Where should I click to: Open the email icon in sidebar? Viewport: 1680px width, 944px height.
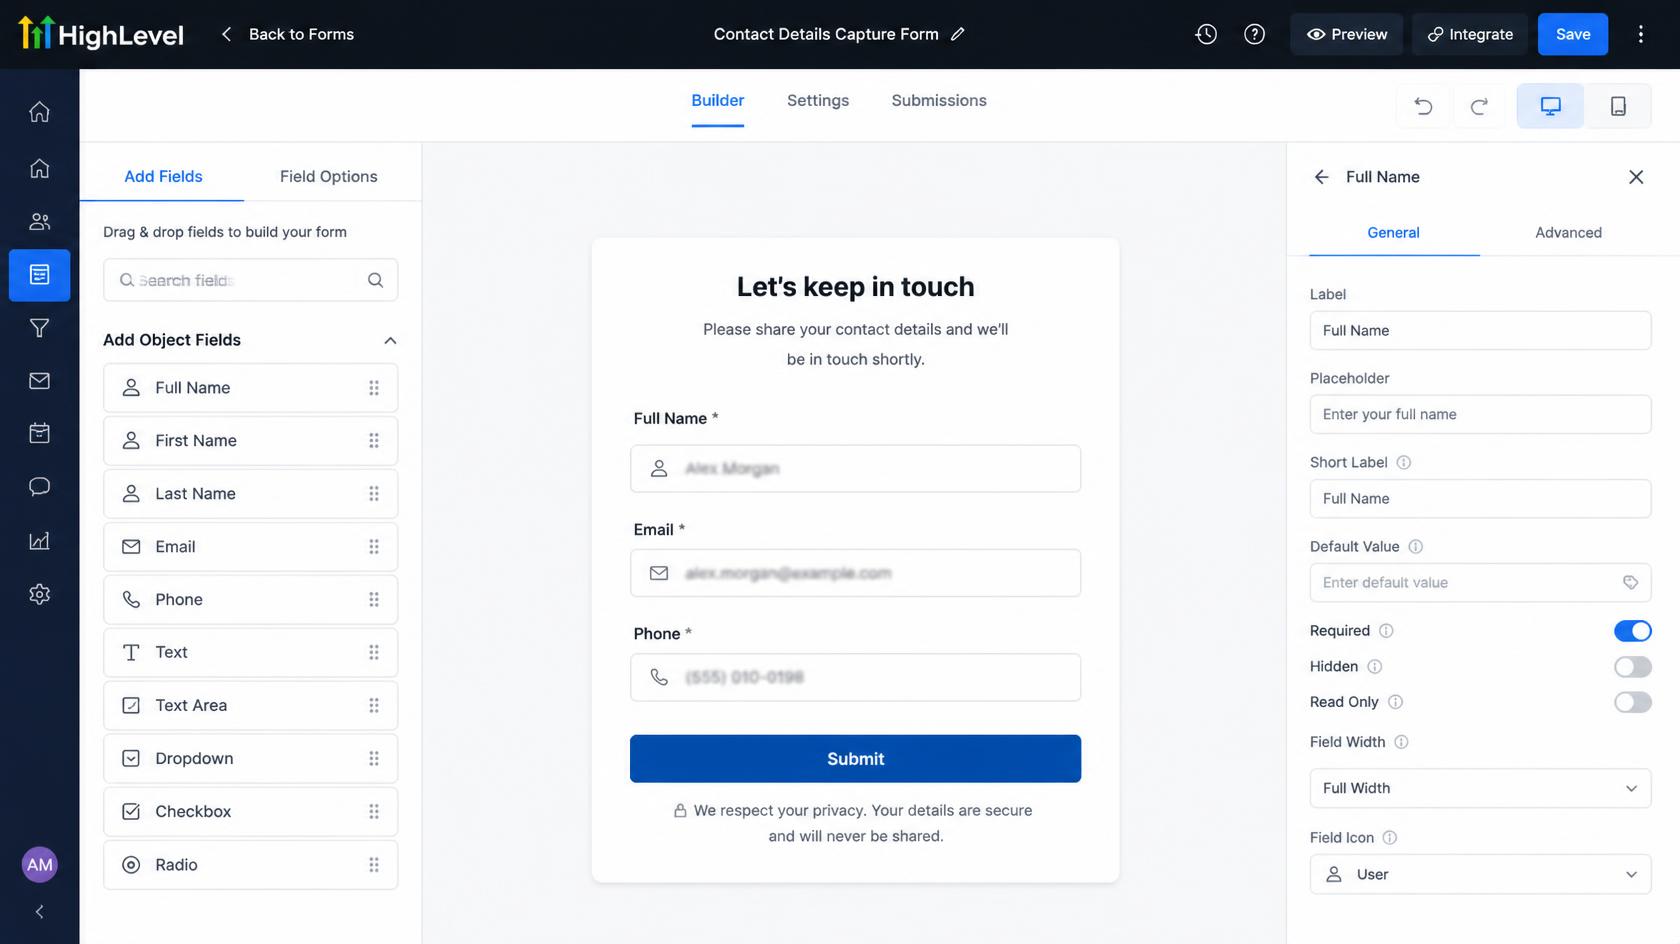40,381
